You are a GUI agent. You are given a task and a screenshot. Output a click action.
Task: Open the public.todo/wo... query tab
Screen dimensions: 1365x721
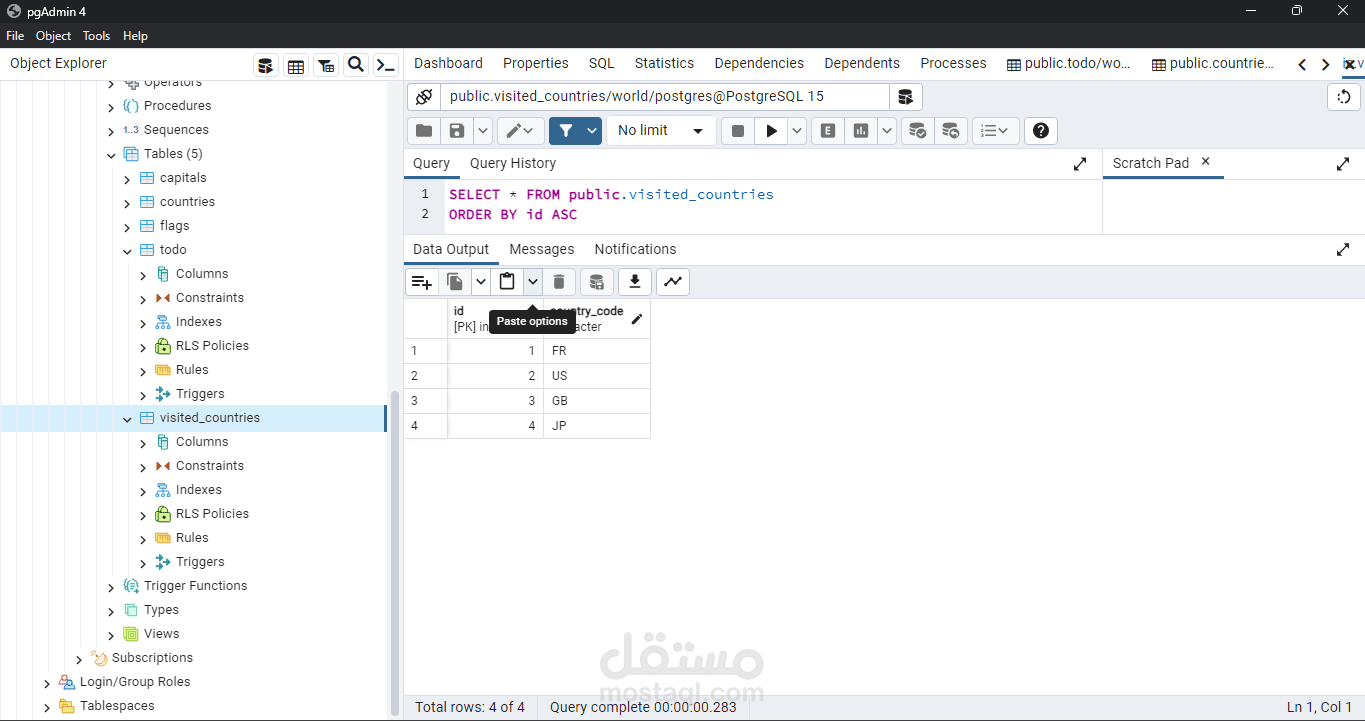[1069, 63]
